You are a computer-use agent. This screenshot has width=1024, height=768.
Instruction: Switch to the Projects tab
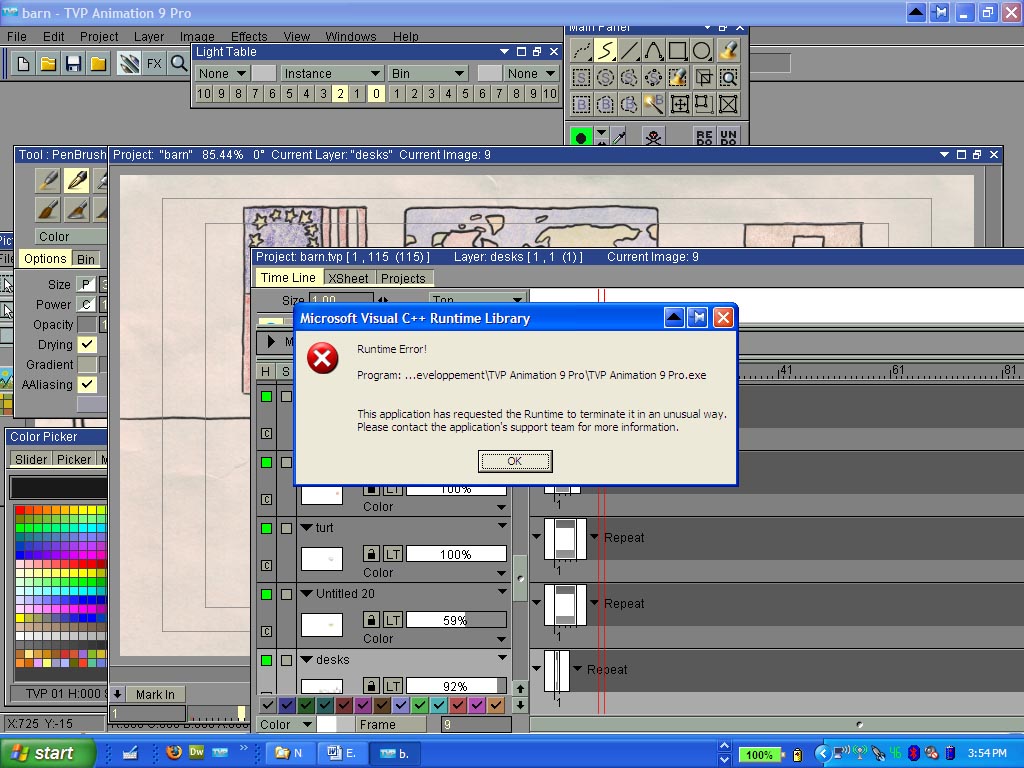(403, 278)
